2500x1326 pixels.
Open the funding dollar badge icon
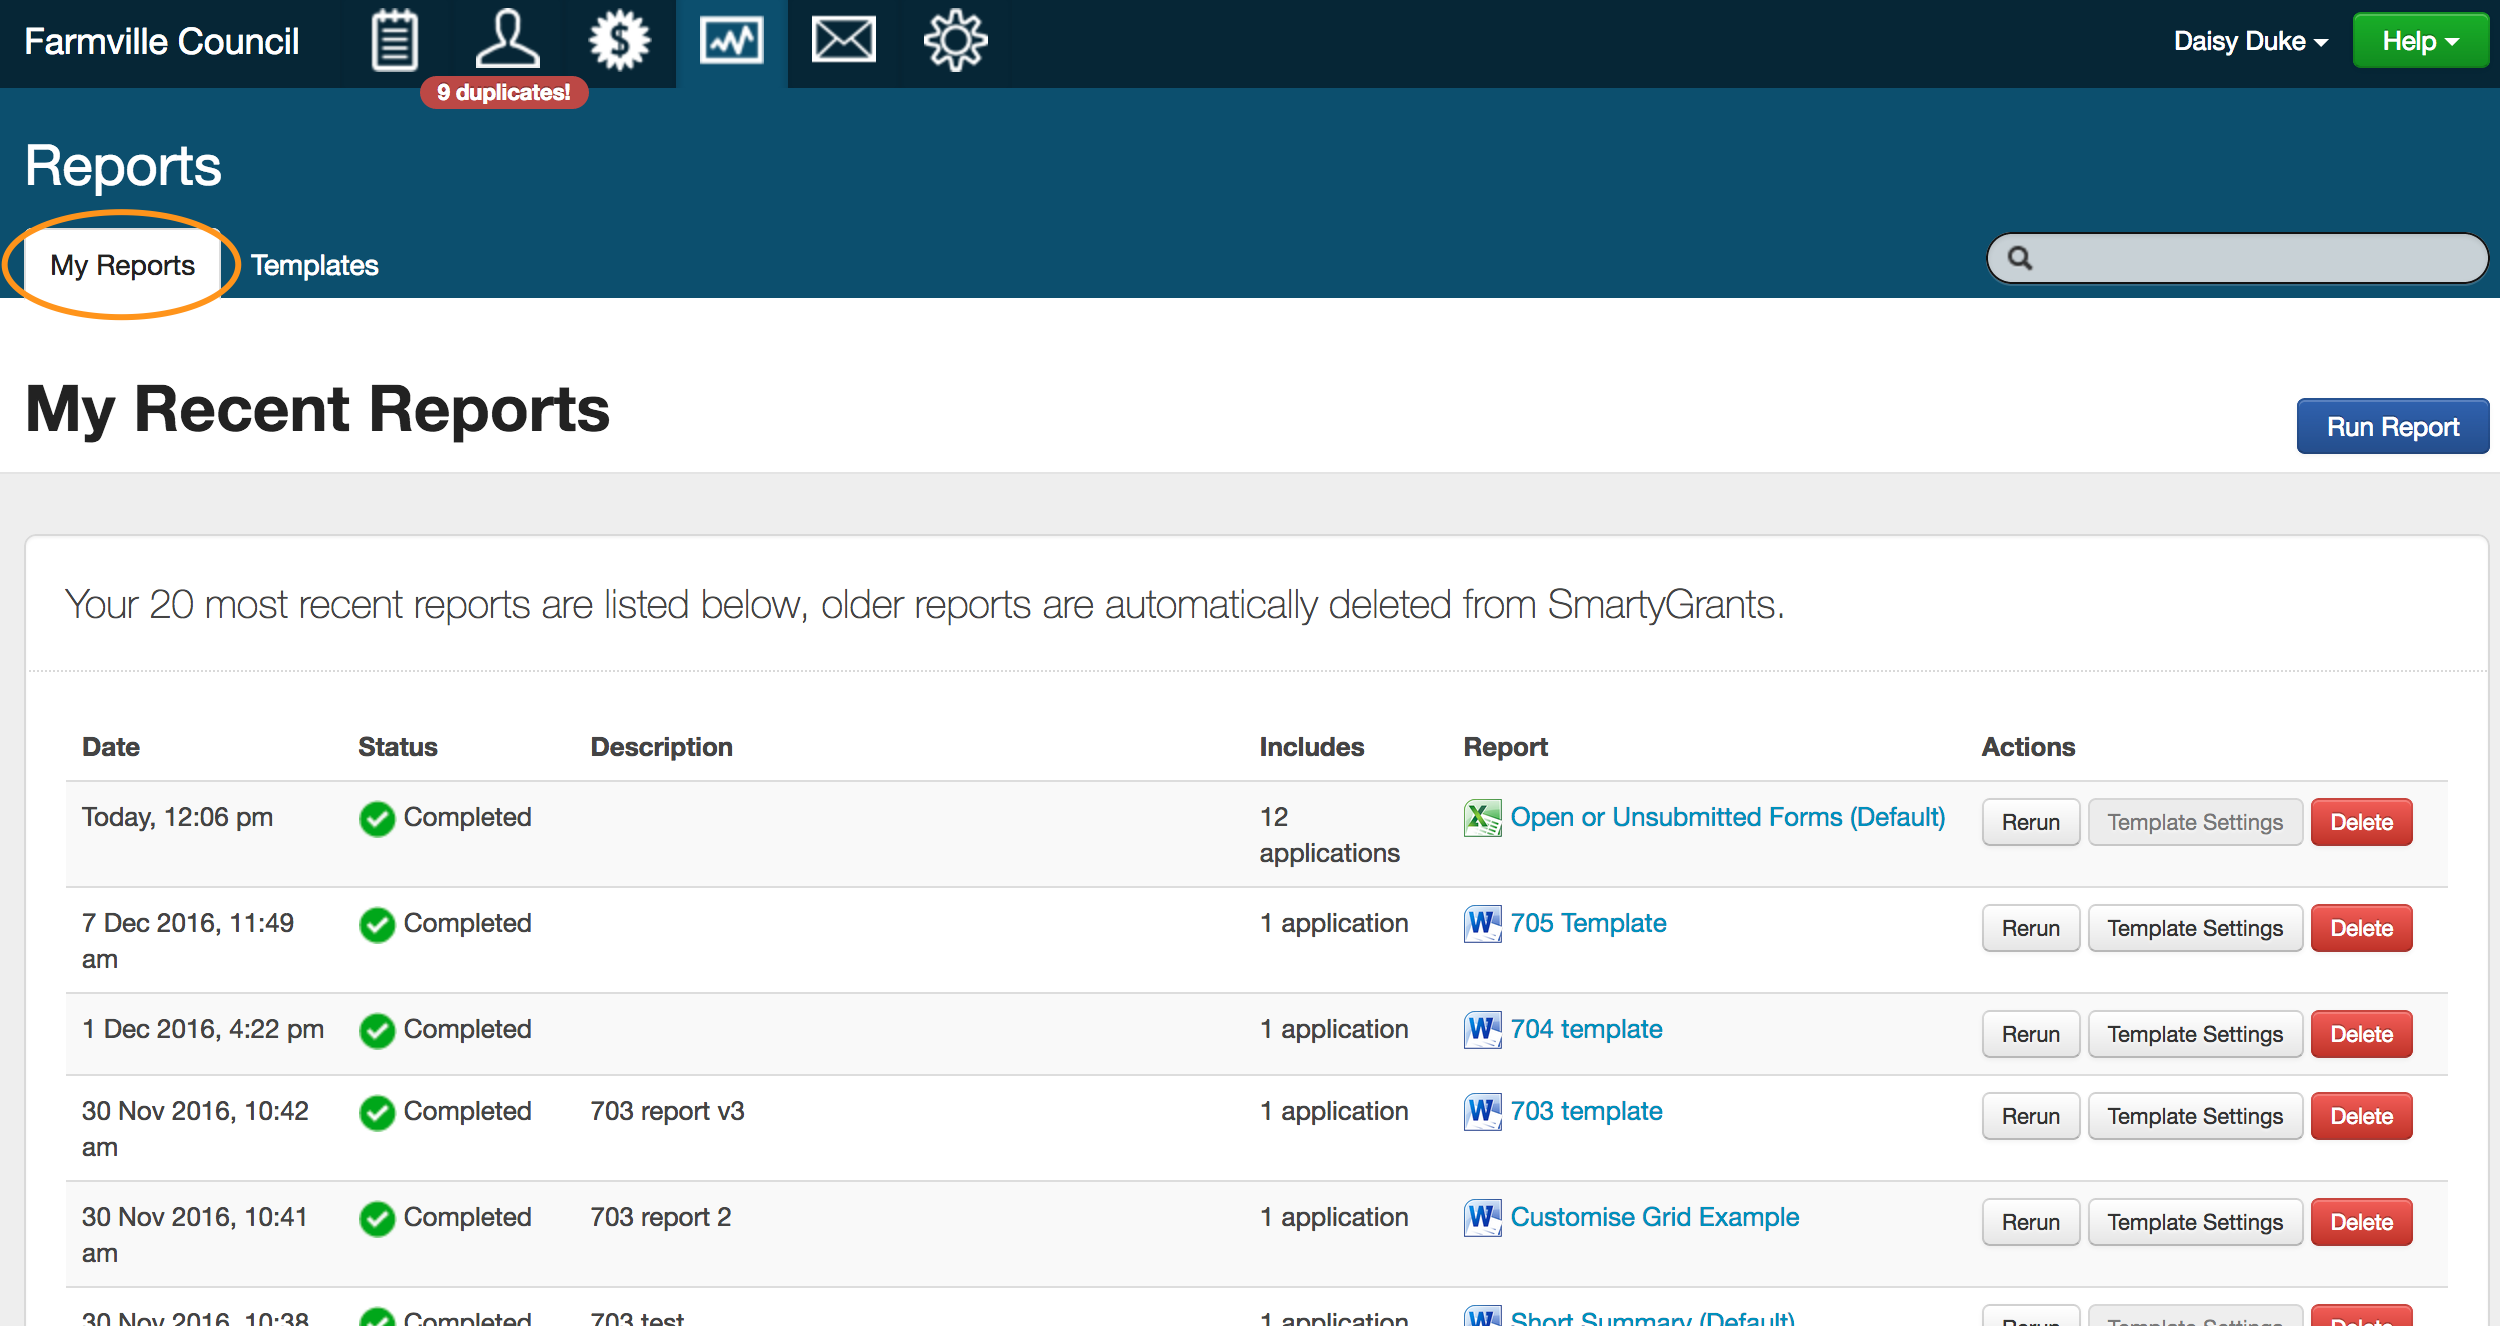coord(619,41)
